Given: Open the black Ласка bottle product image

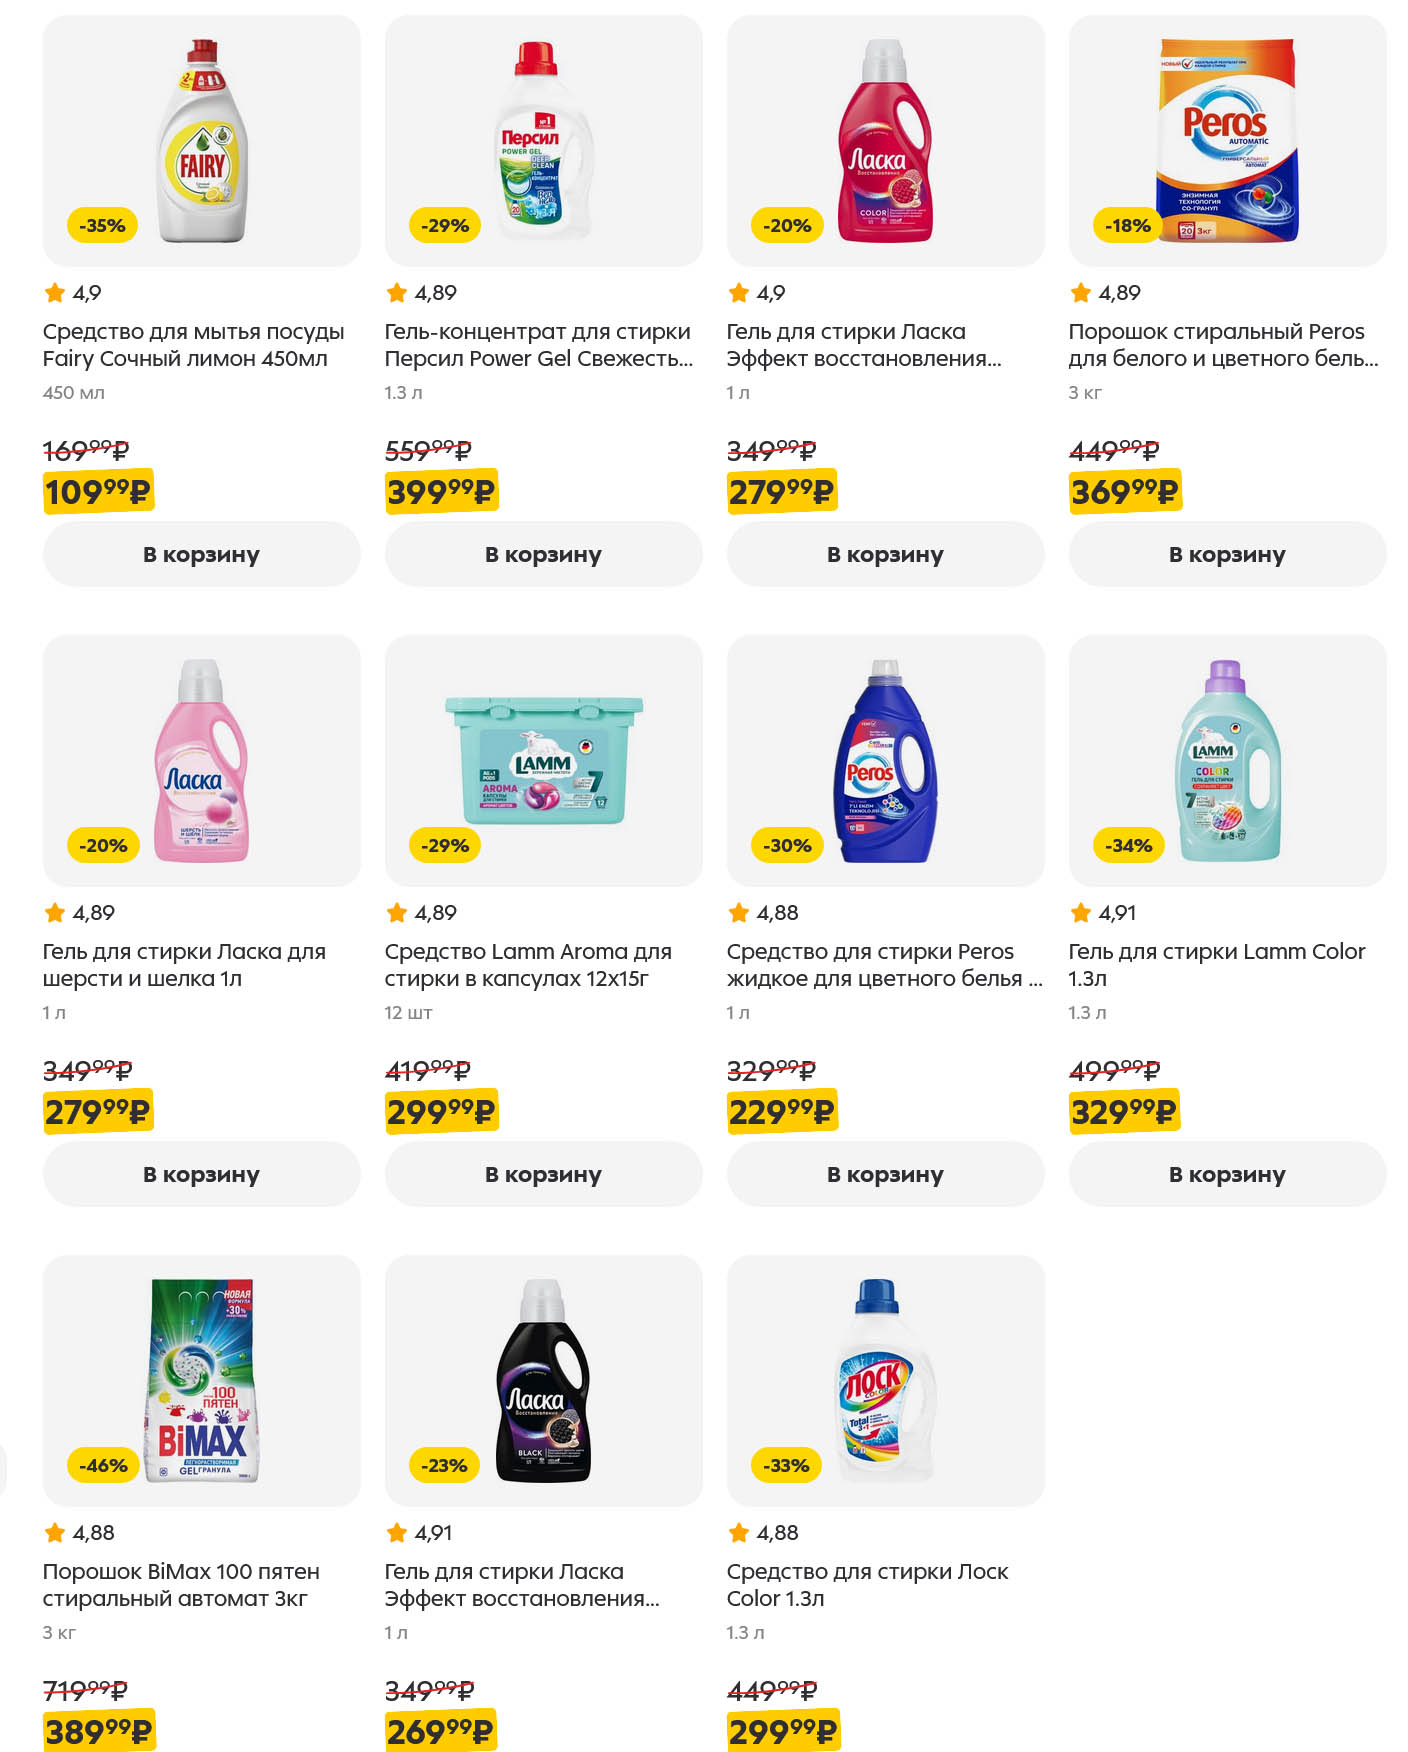Looking at the screenshot, I should (x=543, y=1380).
